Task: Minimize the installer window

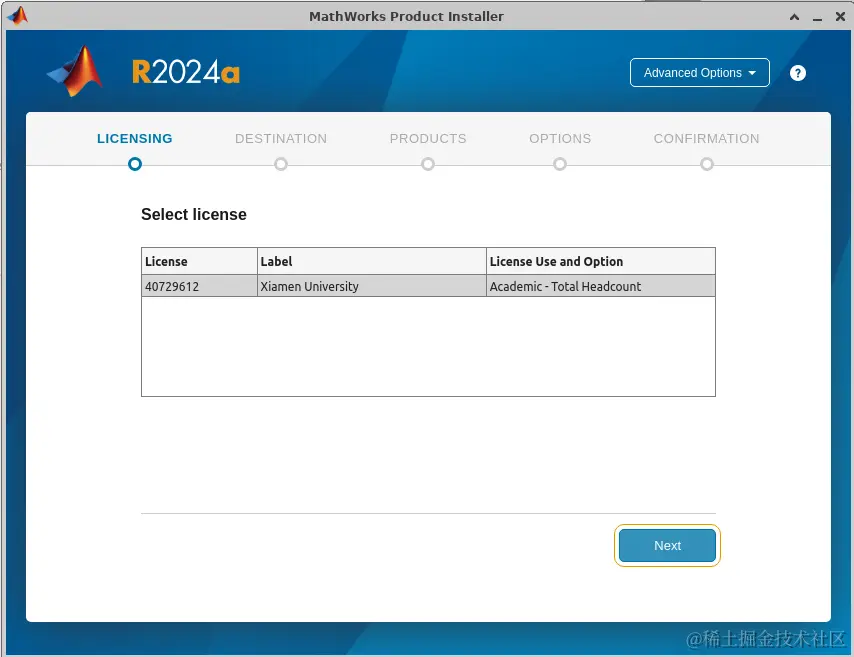Action: coord(817,18)
